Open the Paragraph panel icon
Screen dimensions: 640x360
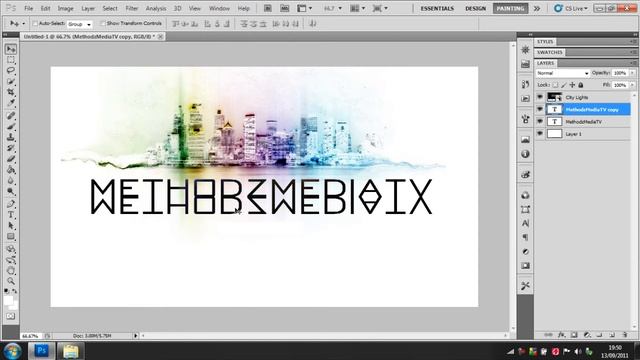tap(525, 238)
